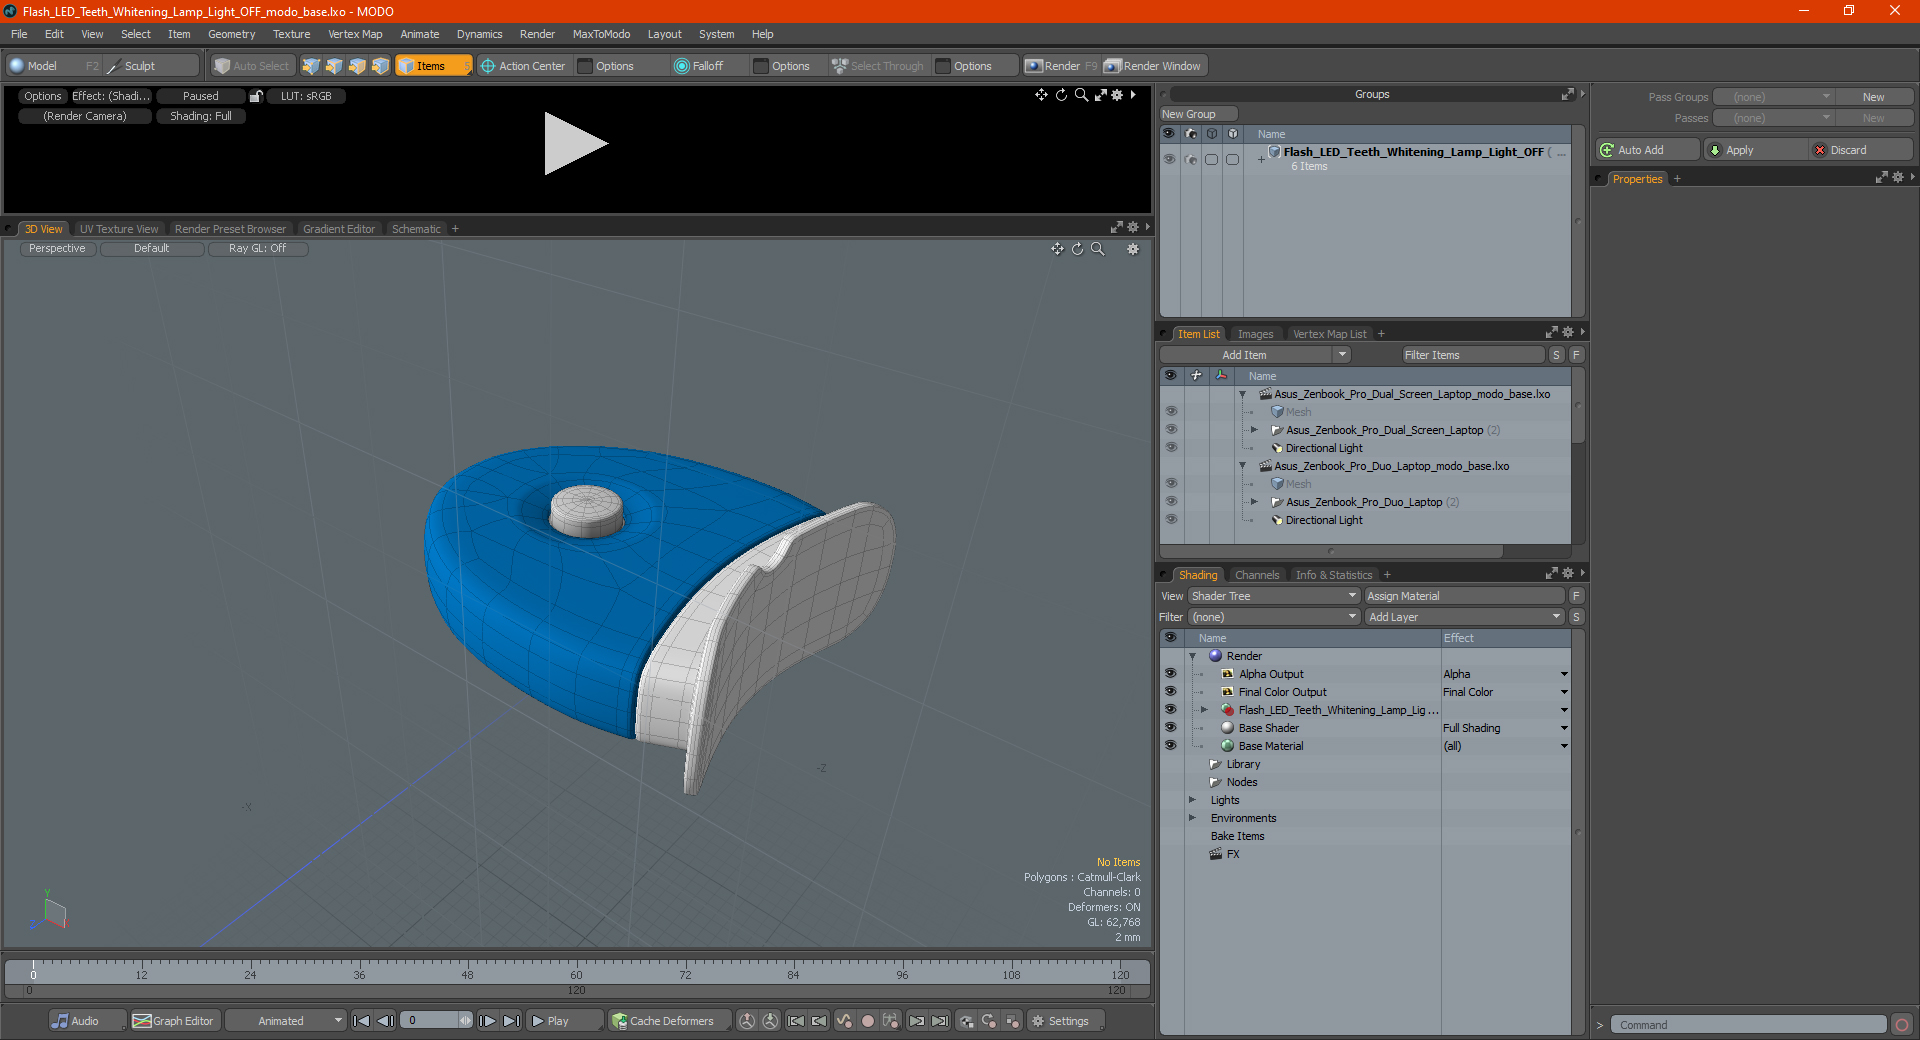Expand the Lights node in Shader Tree

pyautogui.click(x=1192, y=800)
